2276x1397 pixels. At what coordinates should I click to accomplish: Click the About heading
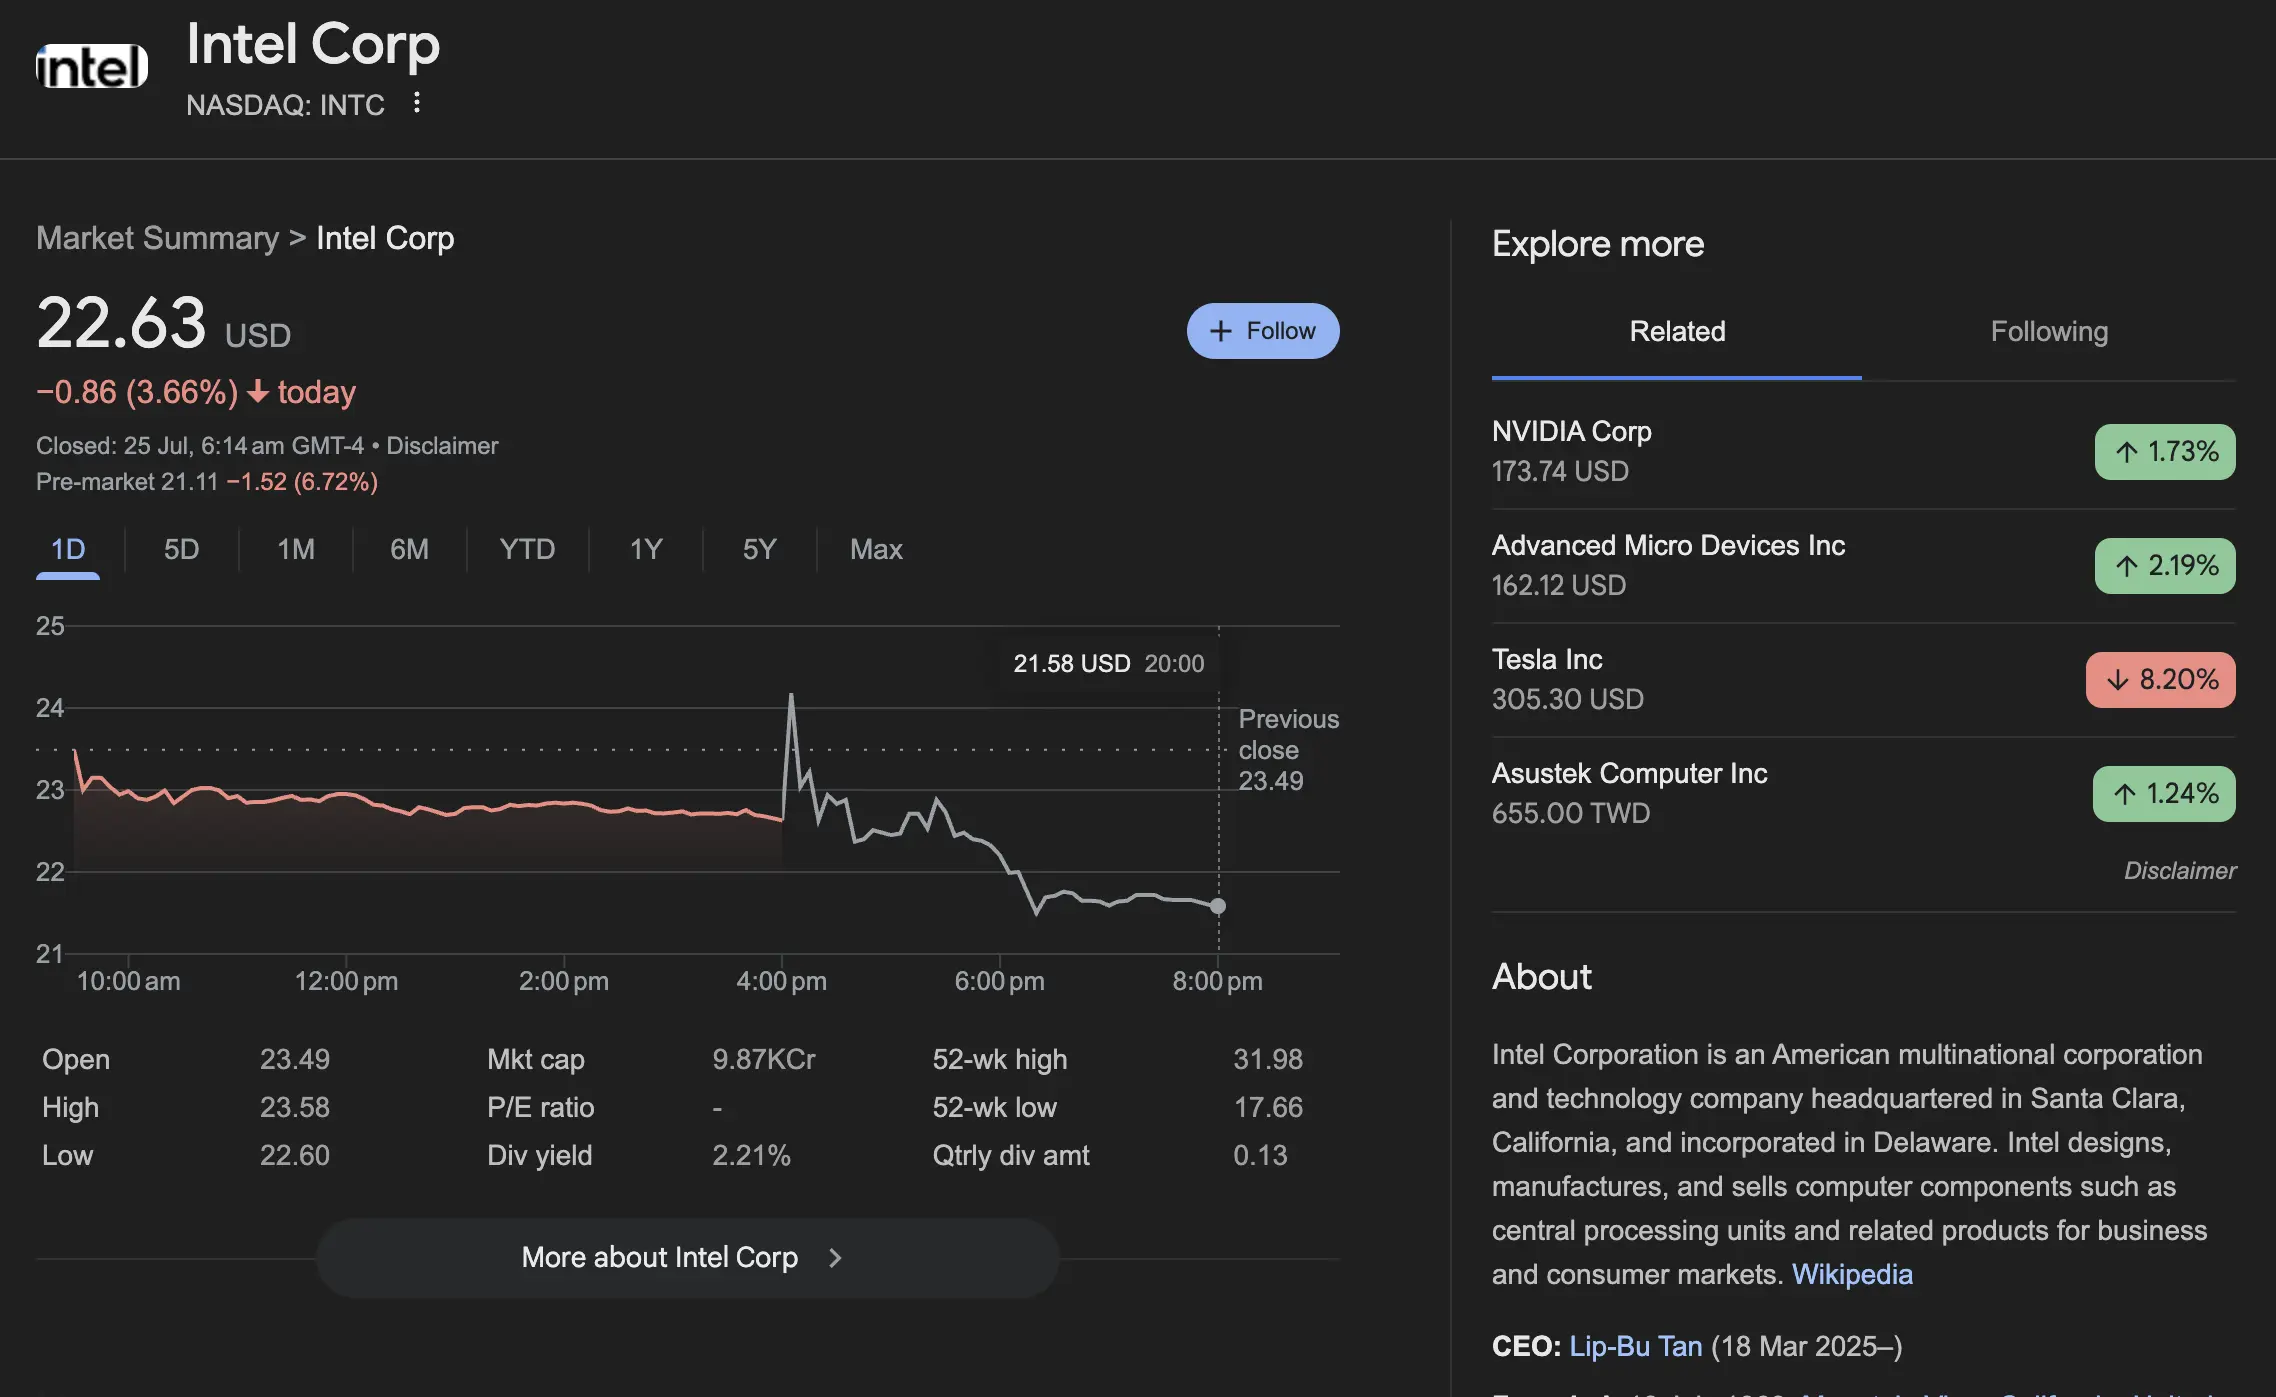pyautogui.click(x=1542, y=977)
